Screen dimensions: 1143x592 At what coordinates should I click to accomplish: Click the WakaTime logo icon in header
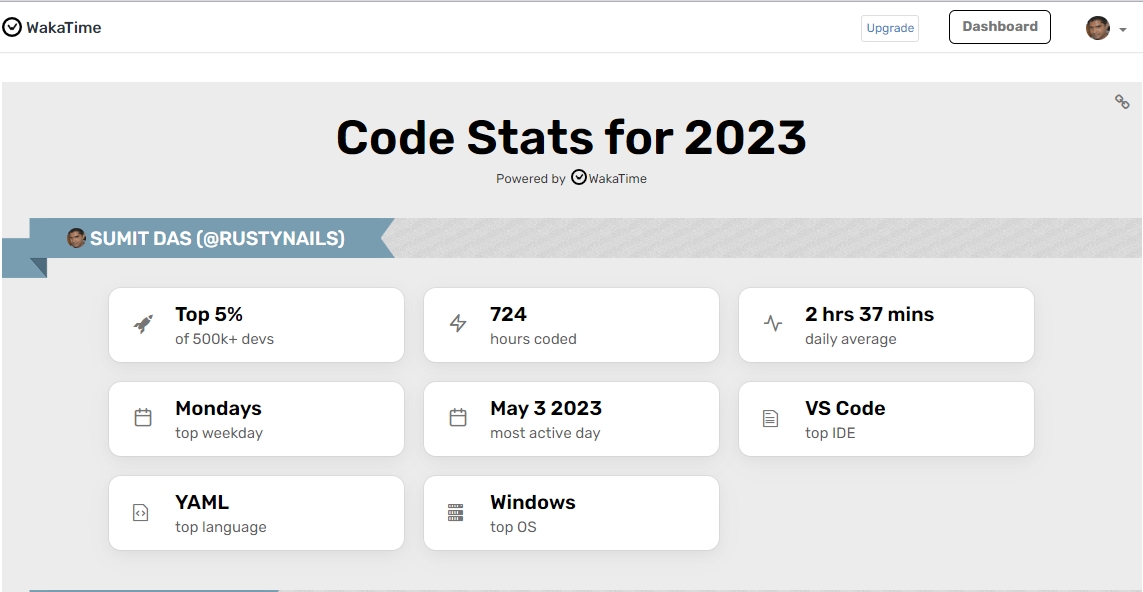(x=12, y=28)
